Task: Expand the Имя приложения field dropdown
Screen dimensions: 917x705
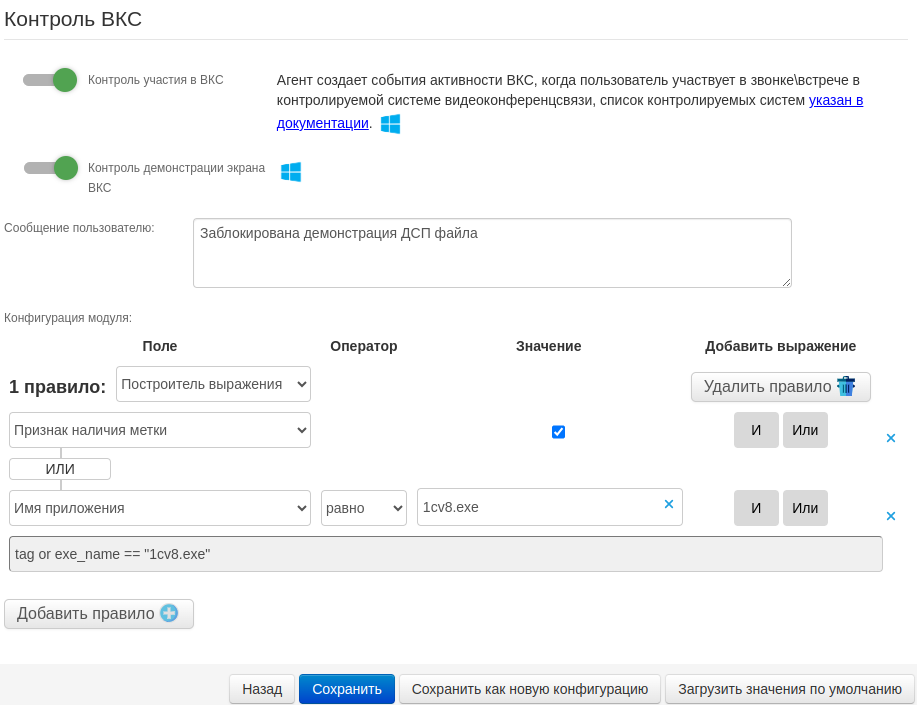Action: 160,508
